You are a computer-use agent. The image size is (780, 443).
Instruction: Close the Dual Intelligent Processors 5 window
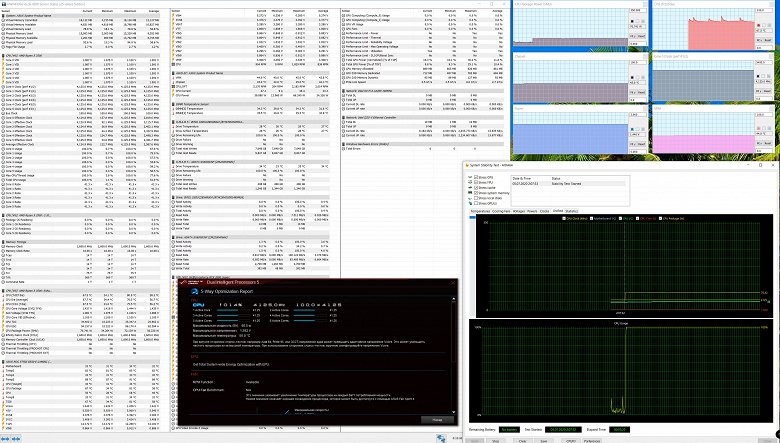coord(454,283)
